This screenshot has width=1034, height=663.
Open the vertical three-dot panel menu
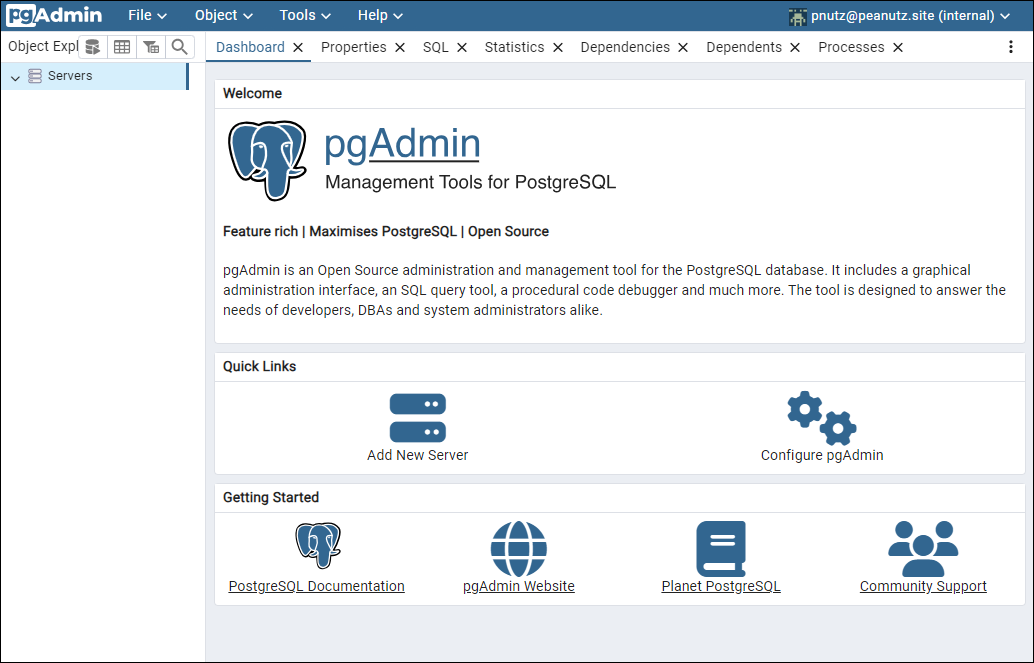pyautogui.click(x=1011, y=47)
